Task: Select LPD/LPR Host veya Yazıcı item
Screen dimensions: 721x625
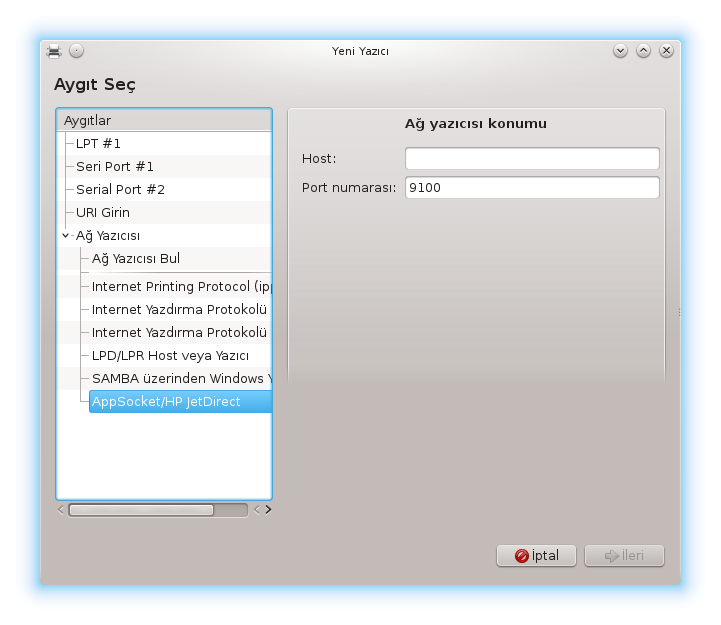Action: coord(181,356)
